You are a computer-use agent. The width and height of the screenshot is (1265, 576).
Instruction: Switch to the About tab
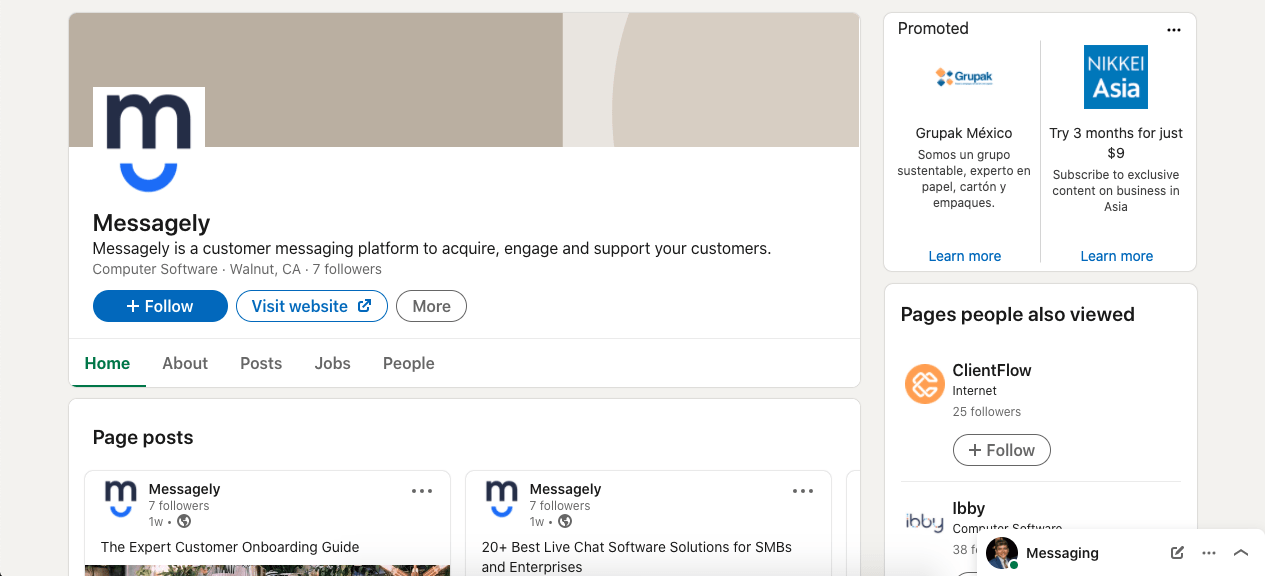tap(185, 363)
